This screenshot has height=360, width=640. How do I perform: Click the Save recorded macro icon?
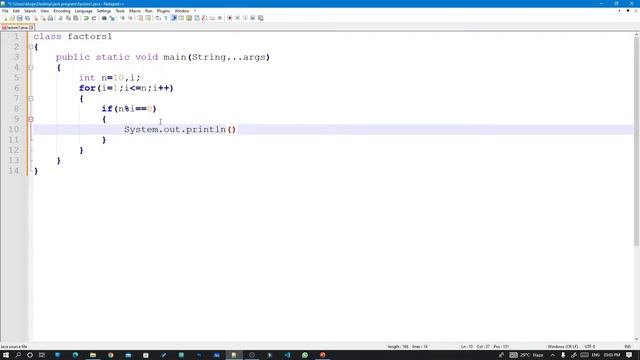[x=261, y=18]
